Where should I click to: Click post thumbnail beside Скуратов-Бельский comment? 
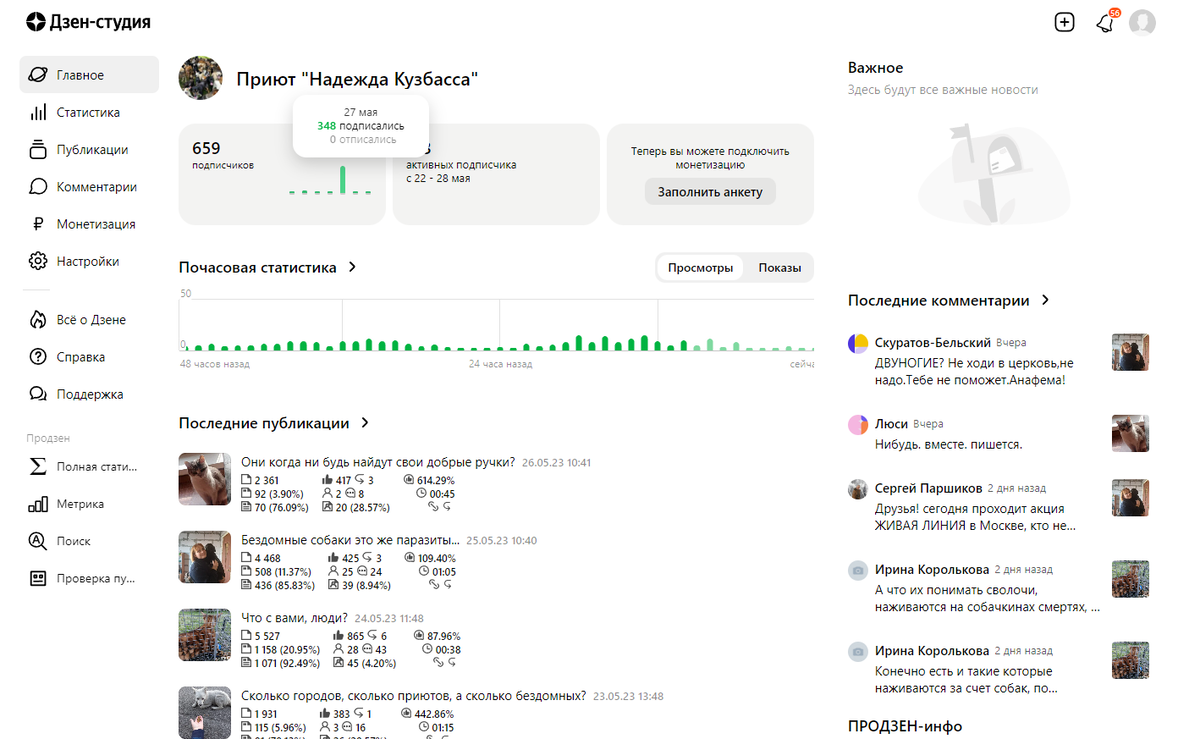click(1131, 352)
